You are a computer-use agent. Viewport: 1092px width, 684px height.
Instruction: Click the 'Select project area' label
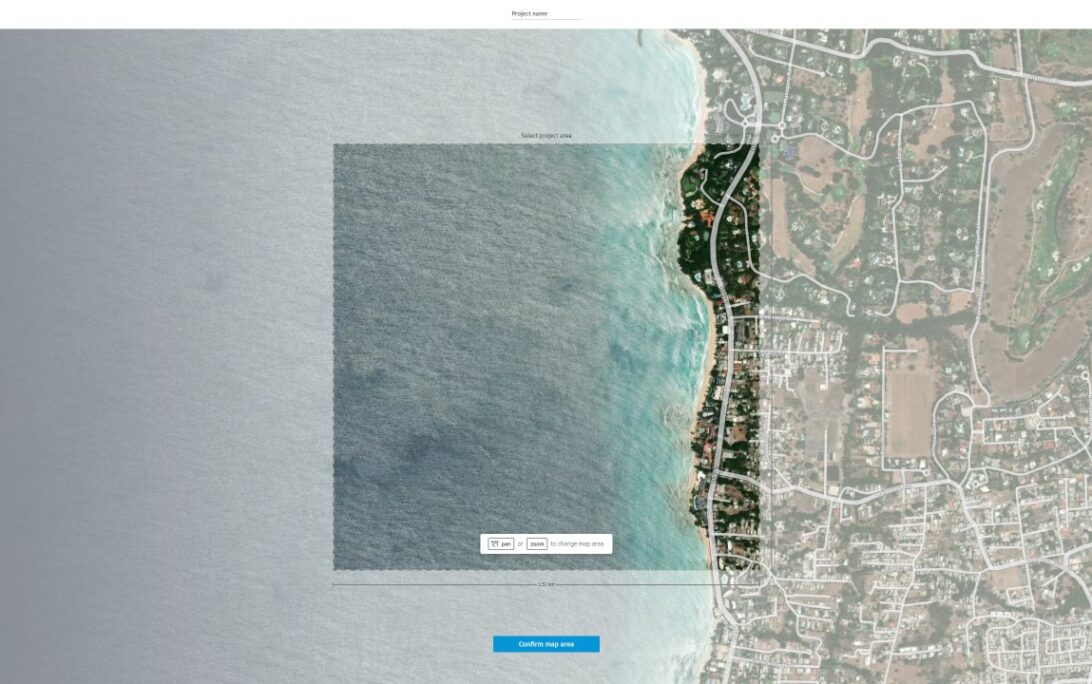point(546,135)
